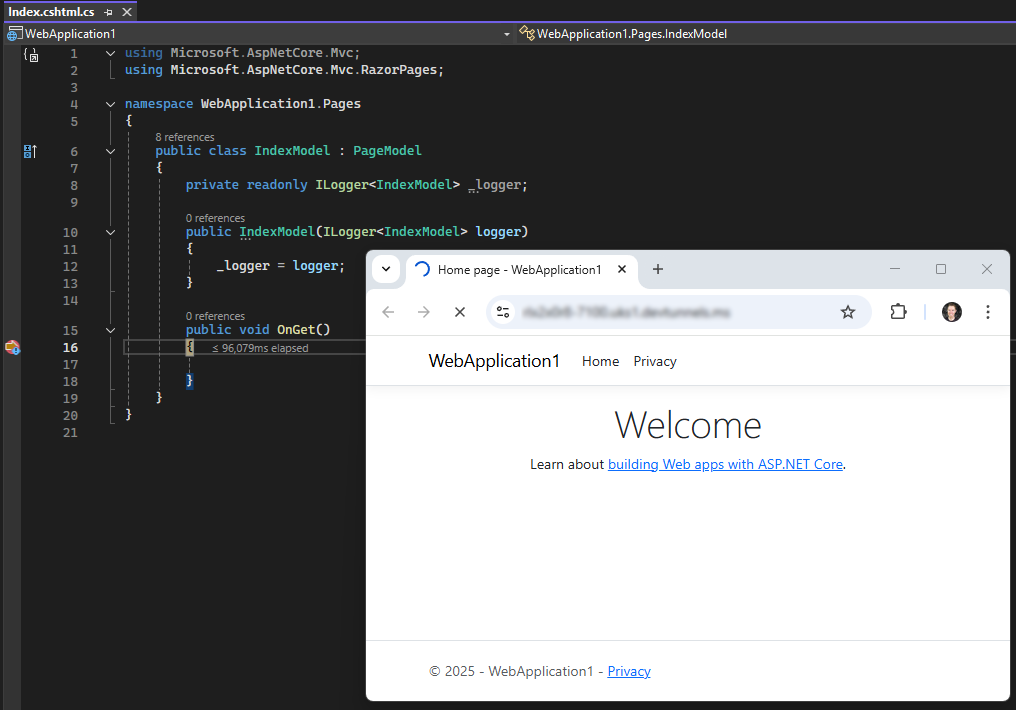This screenshot has height=710, width=1016.
Task: Open the building Web apps with ASP.NET Core link
Action: click(725, 464)
